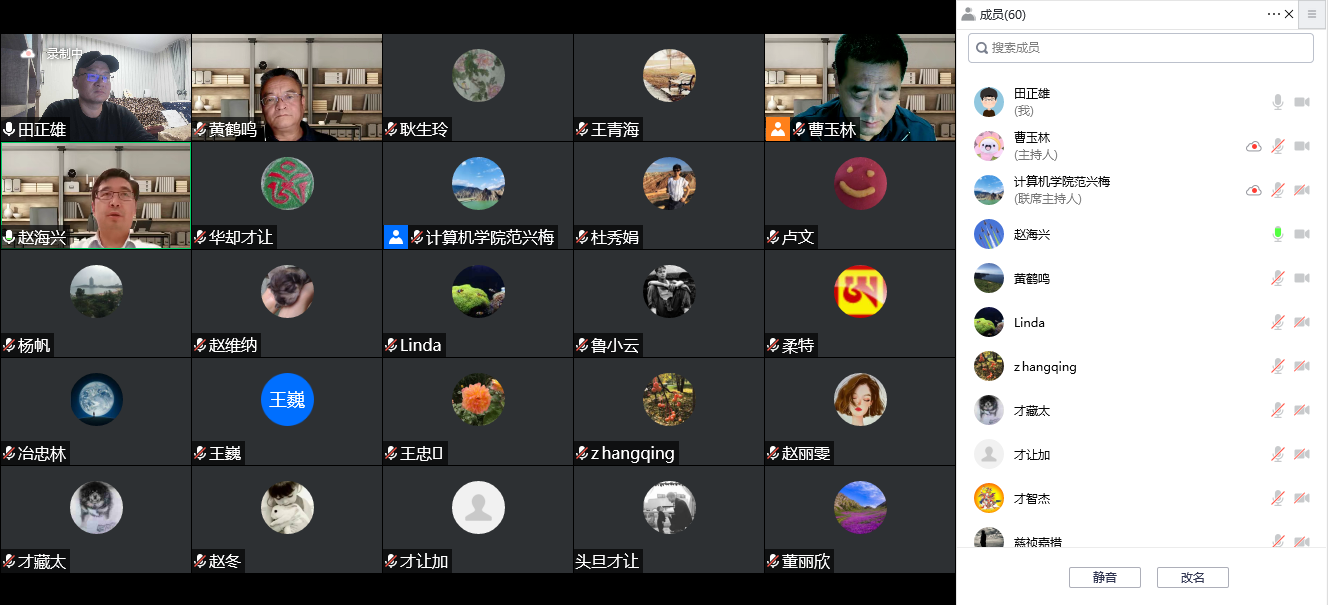Toggle the disabled camera icon for zhangqing

tap(1302, 366)
